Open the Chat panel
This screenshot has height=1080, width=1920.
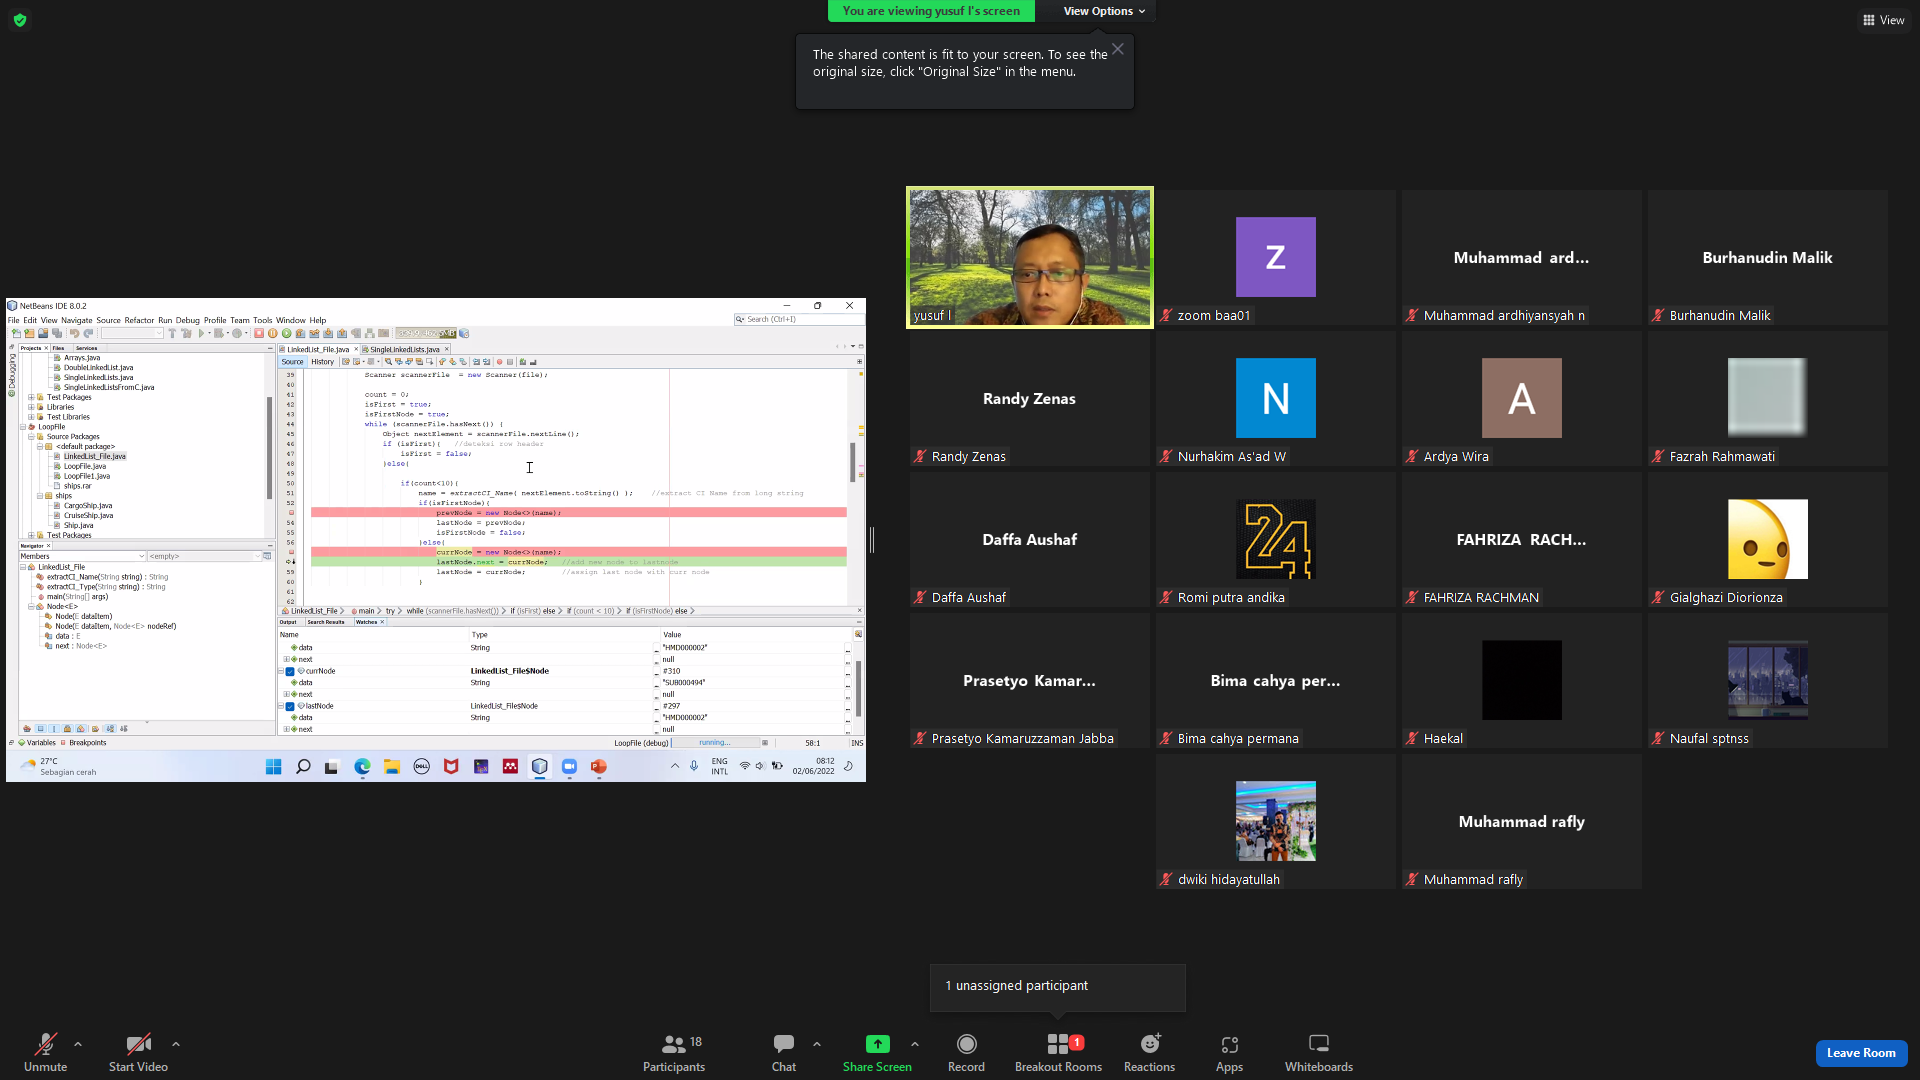coord(784,1053)
